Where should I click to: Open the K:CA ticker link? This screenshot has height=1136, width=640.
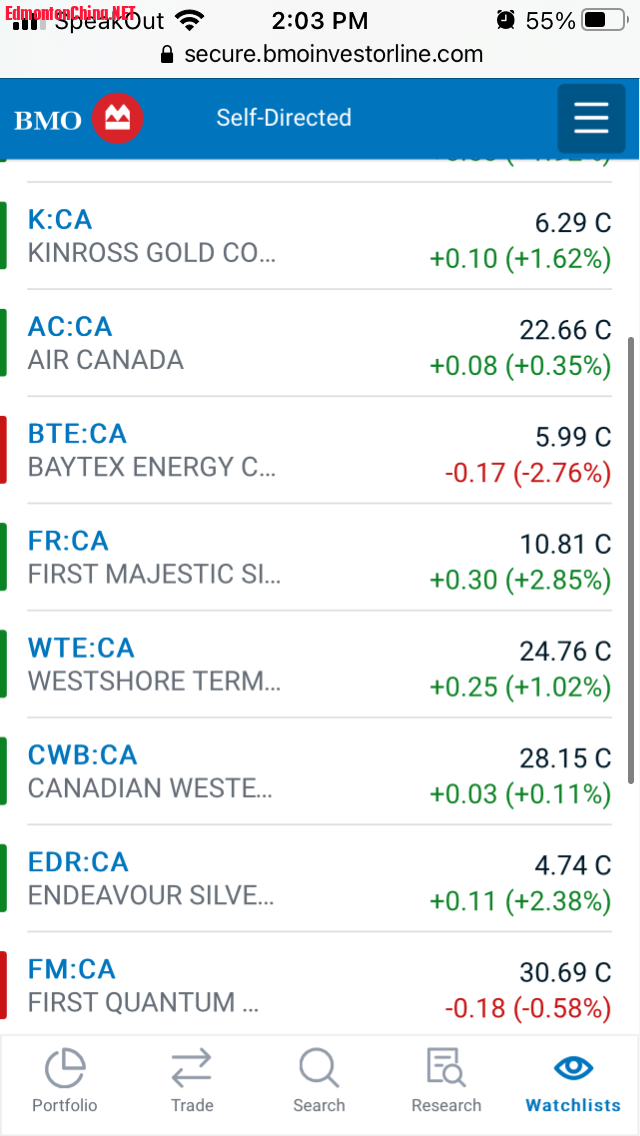[60, 219]
